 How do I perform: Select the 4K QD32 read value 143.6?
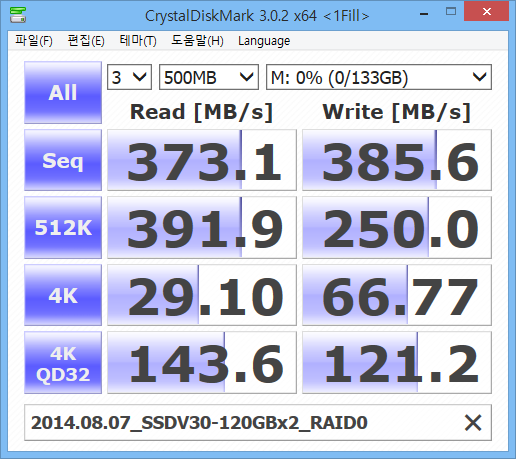click(x=202, y=363)
